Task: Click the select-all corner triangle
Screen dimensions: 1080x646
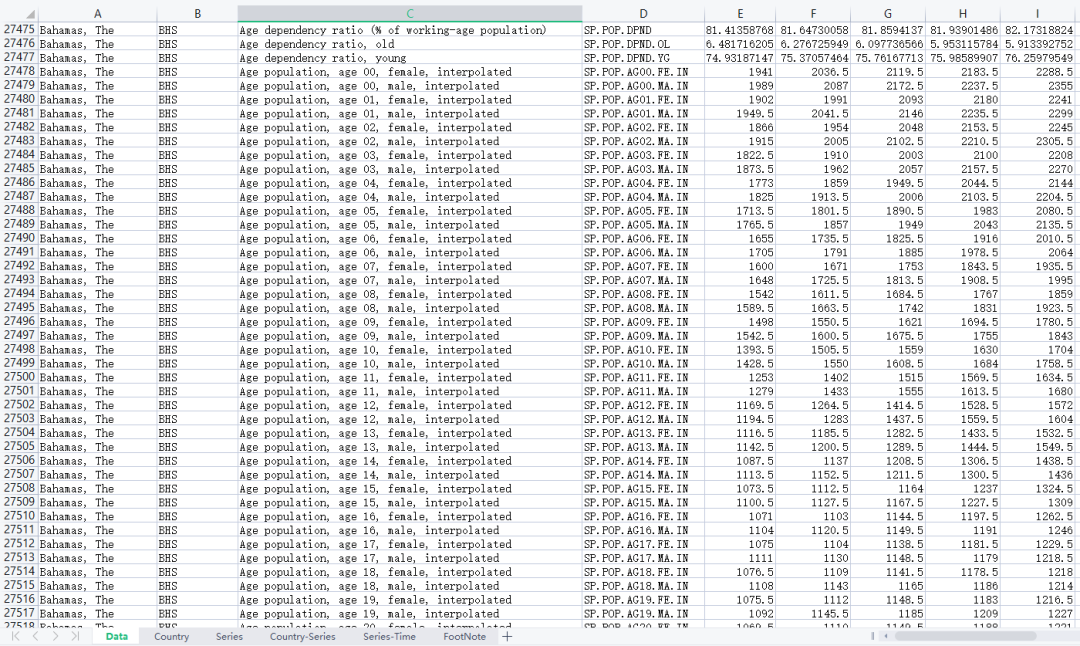Action: 30,14
